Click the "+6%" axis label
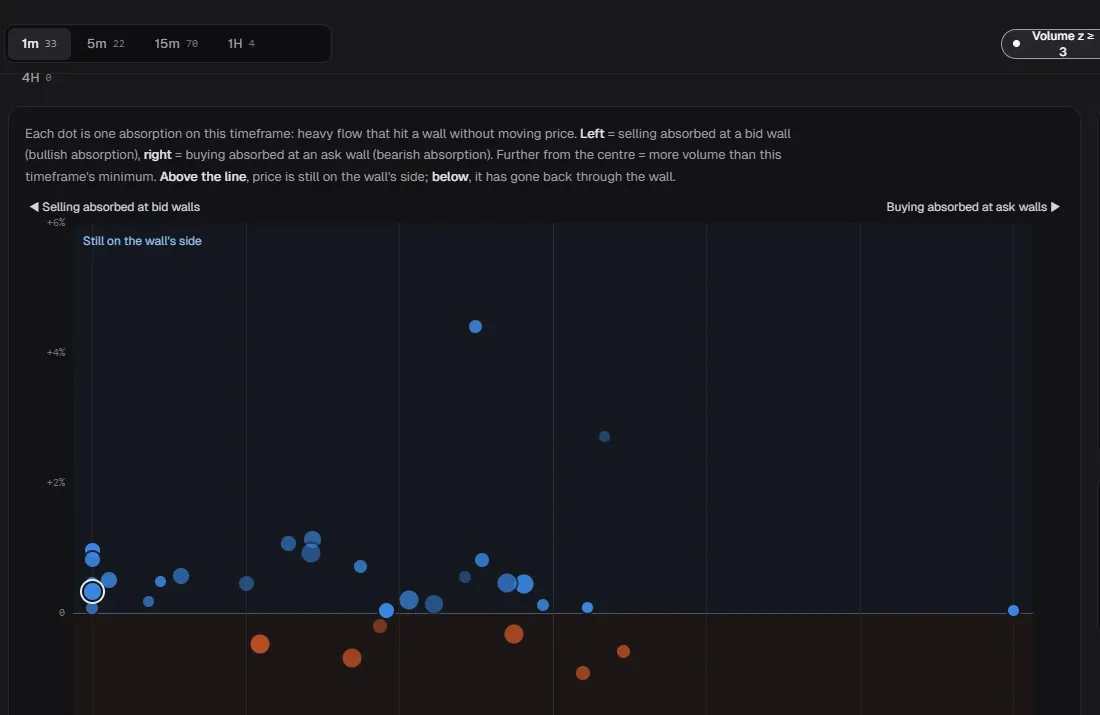The image size is (1100, 715). pos(56,222)
